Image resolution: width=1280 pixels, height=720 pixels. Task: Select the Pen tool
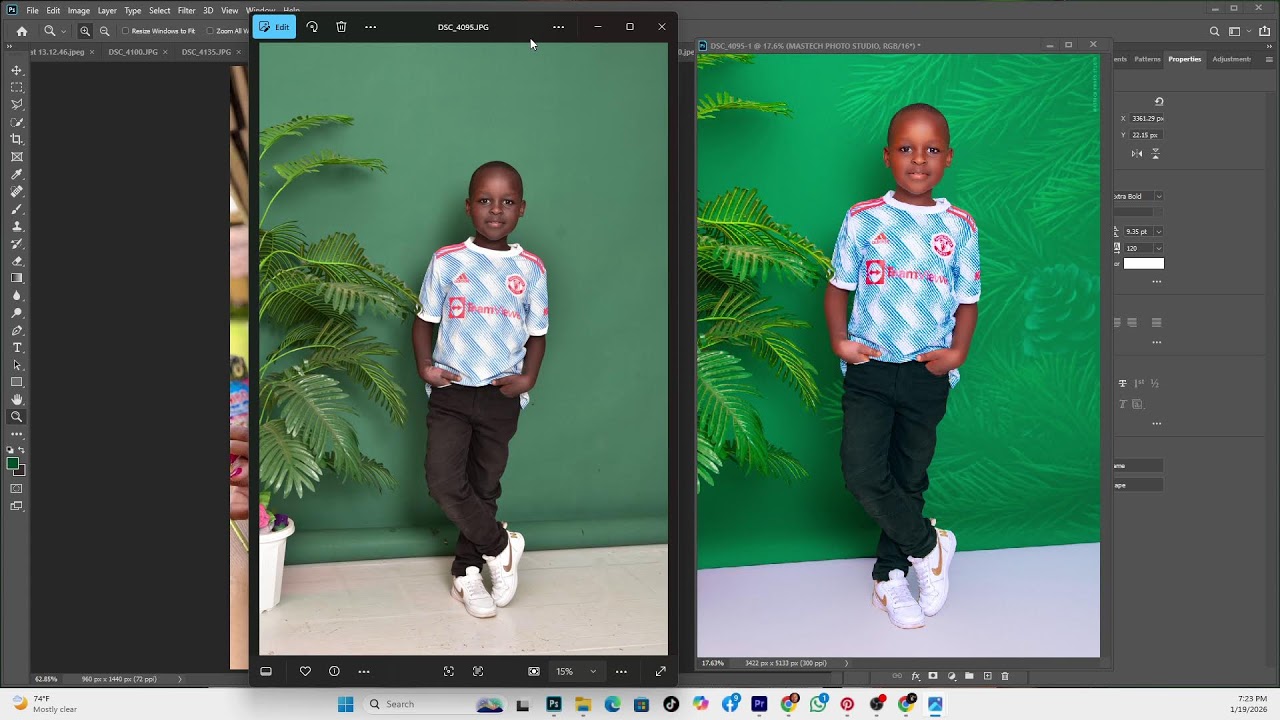click(x=17, y=330)
